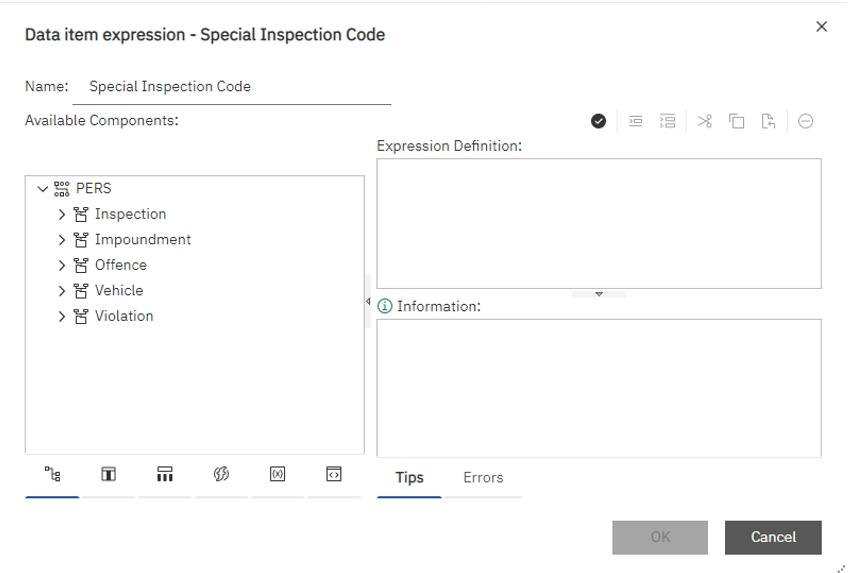The height and width of the screenshot is (573, 850).
Task: Open the Macros tab icon
Action: coord(334,474)
